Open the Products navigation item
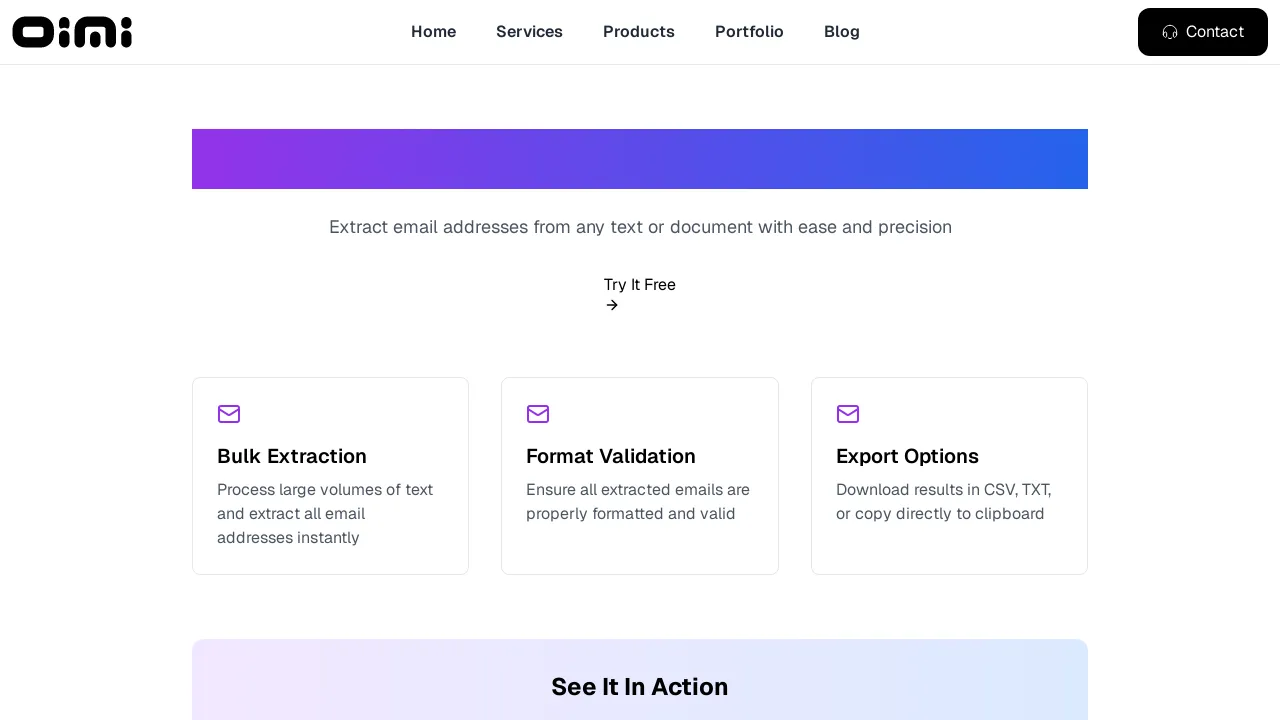 [638, 31]
